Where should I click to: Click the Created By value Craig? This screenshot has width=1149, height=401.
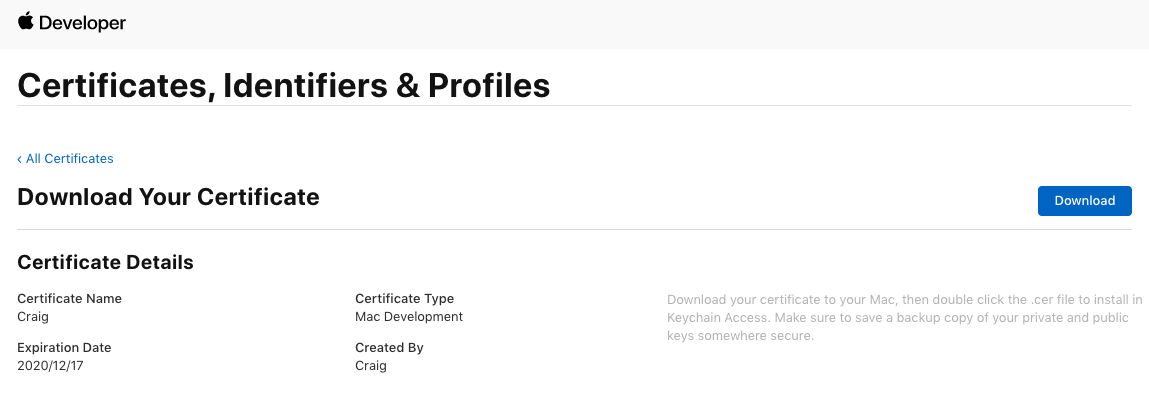point(371,365)
